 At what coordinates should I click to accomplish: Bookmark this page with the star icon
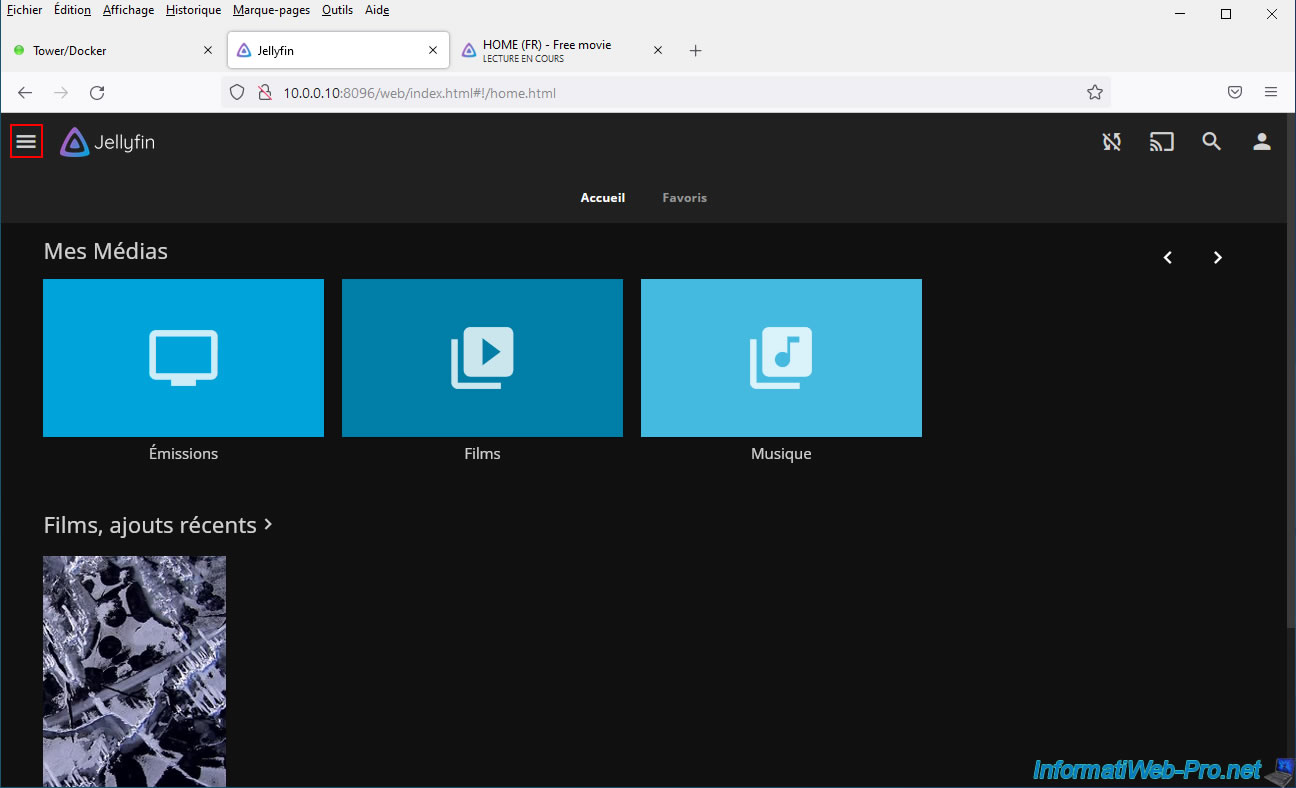click(x=1094, y=93)
